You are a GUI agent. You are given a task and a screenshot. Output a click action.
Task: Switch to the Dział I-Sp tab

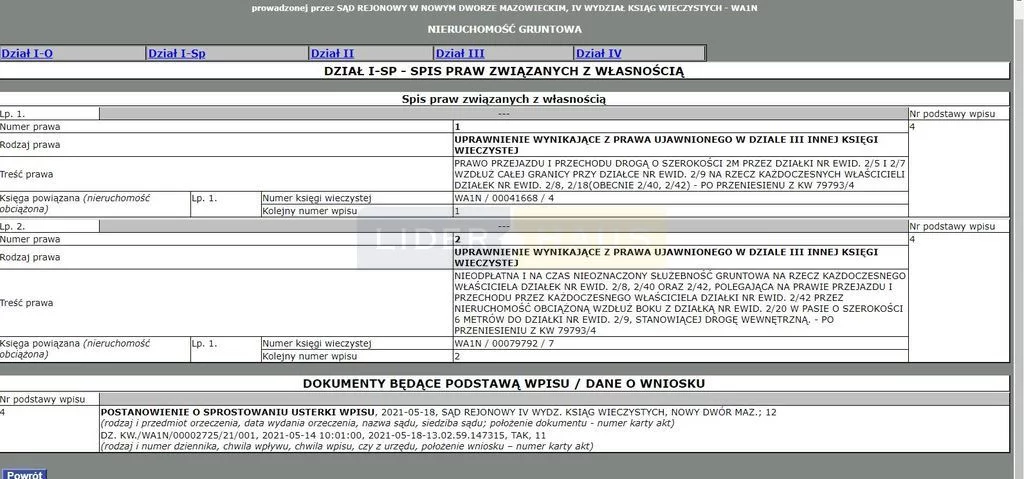(177, 53)
